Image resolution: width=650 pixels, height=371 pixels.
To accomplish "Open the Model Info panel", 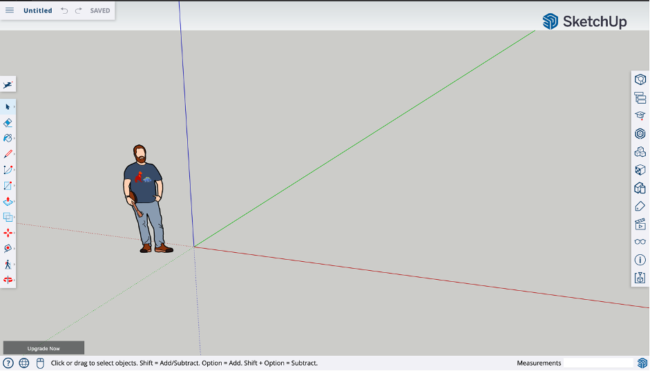I will click(640, 260).
